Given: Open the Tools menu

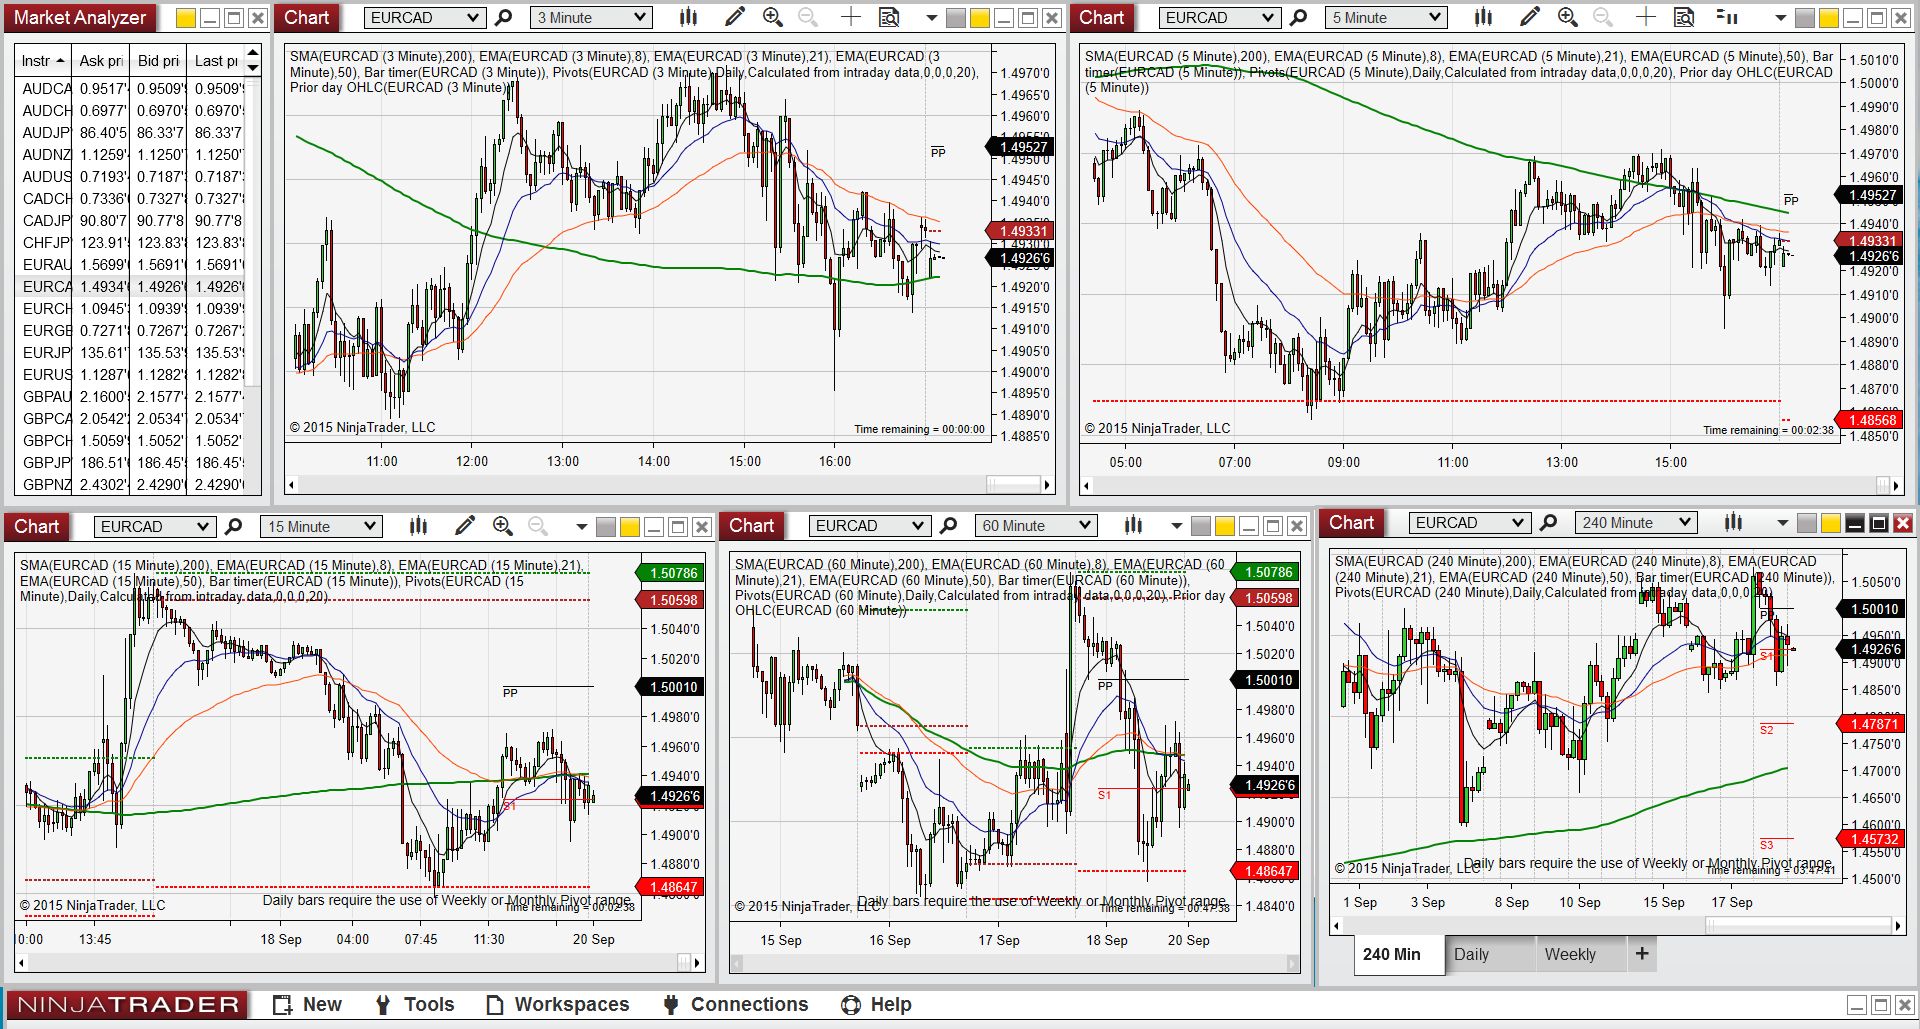Looking at the screenshot, I should (x=415, y=1005).
